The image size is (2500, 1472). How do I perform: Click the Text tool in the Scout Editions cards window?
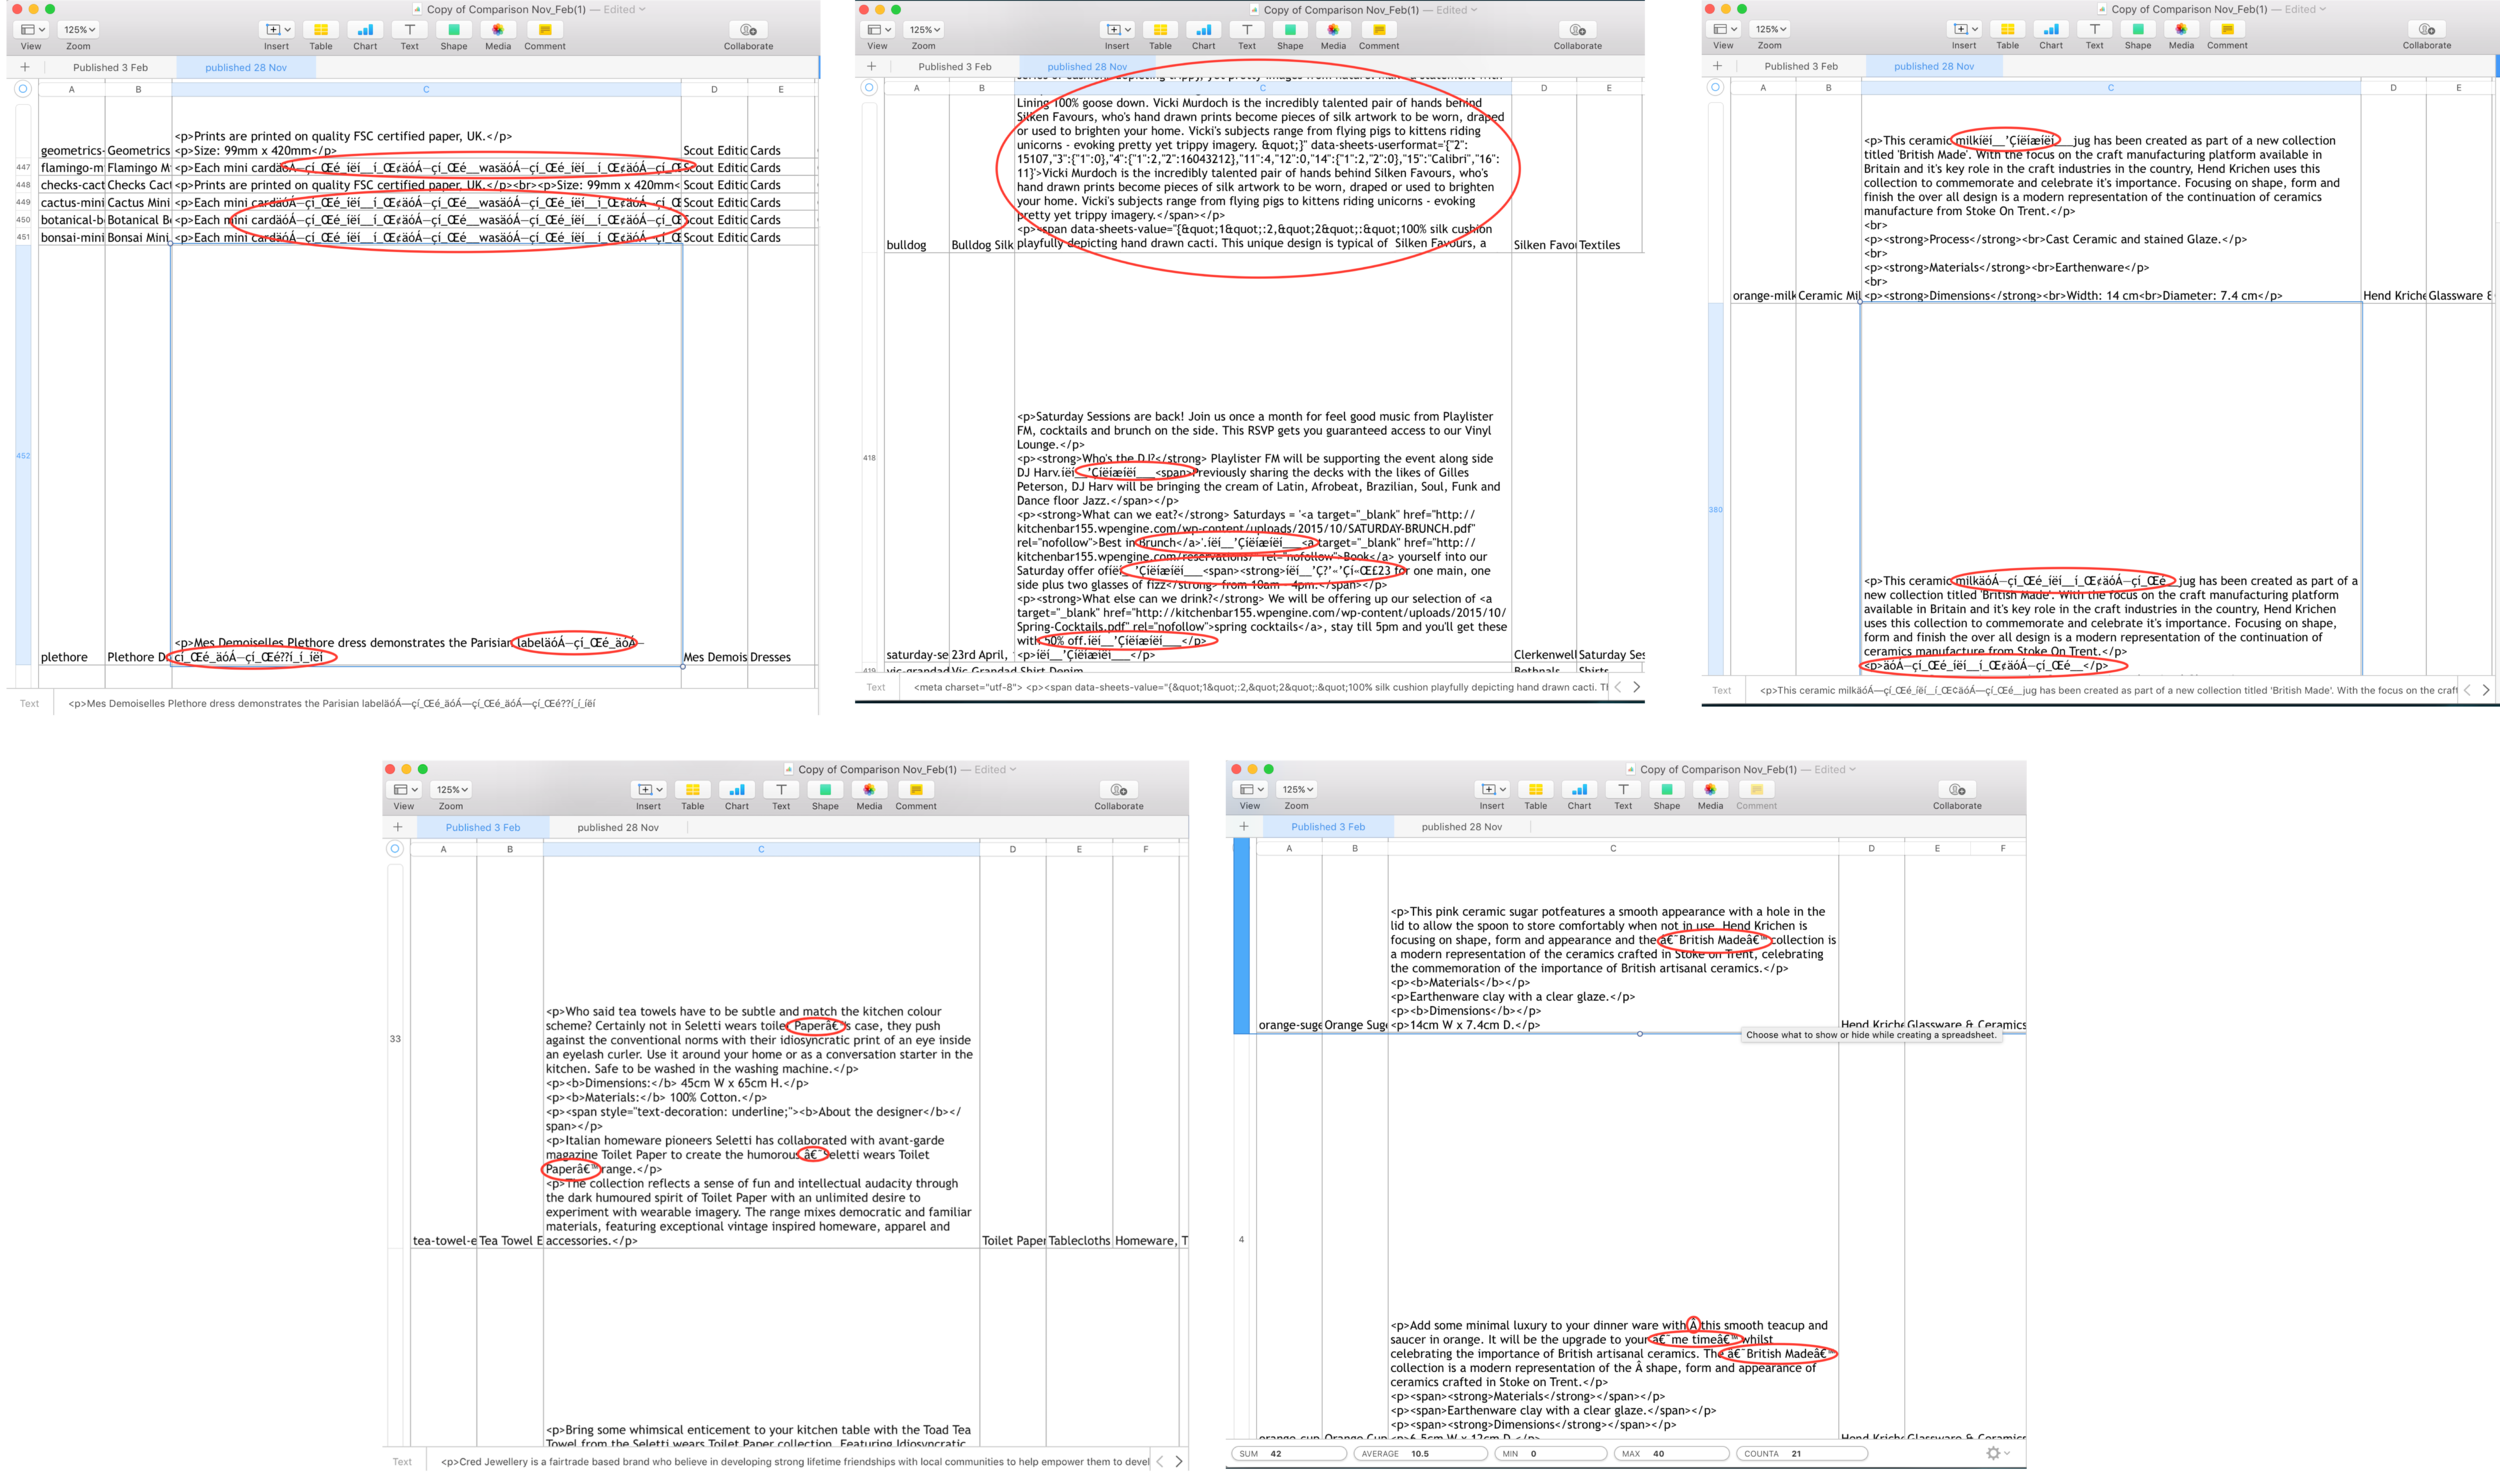(x=410, y=30)
